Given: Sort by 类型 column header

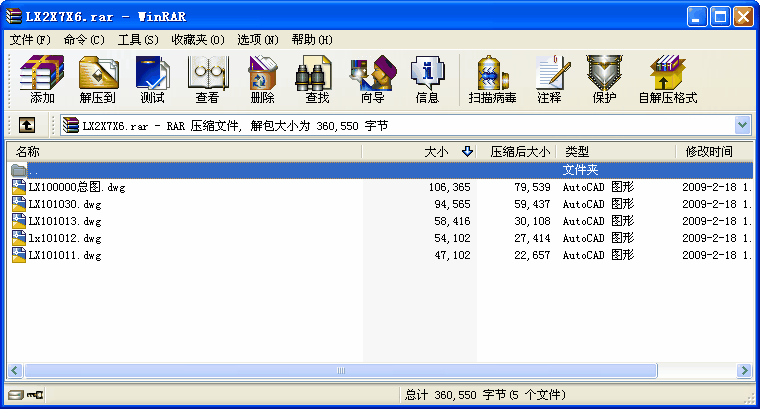Looking at the screenshot, I should tap(616, 152).
